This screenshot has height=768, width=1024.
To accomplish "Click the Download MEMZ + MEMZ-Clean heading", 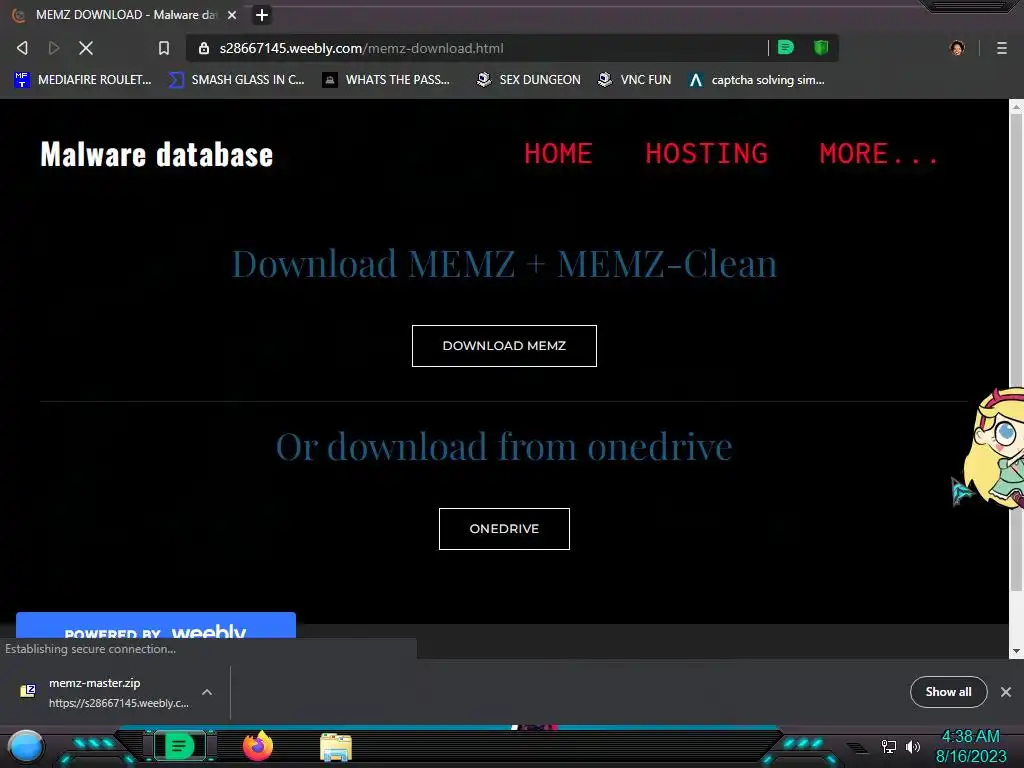I will (x=504, y=264).
